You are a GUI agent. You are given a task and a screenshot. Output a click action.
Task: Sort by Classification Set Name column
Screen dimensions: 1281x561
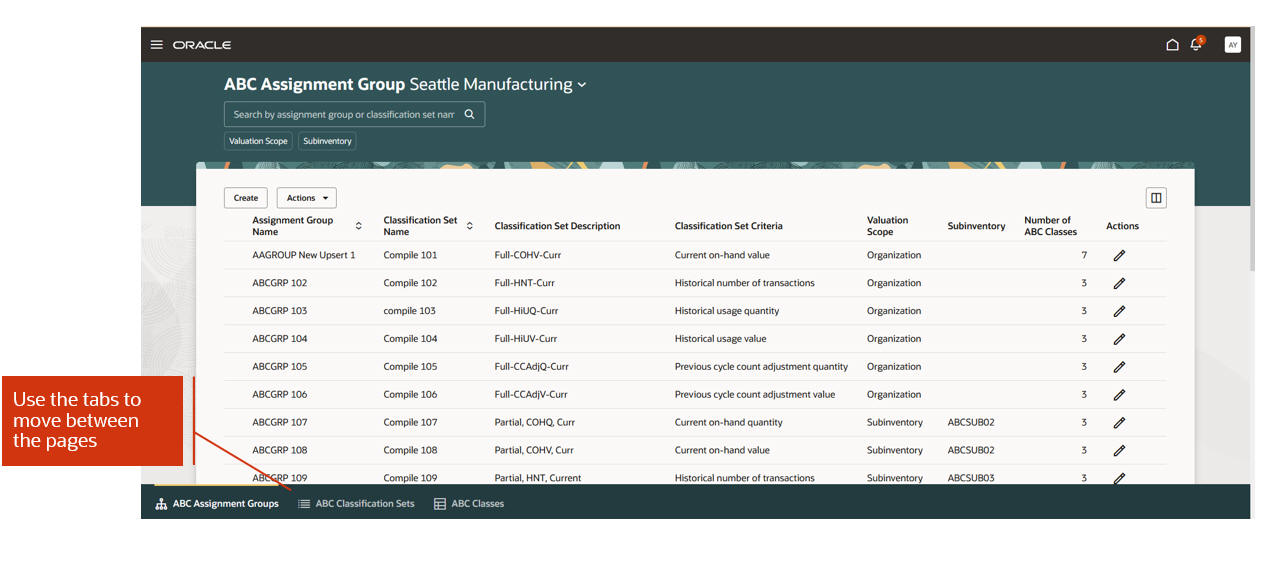(470, 226)
